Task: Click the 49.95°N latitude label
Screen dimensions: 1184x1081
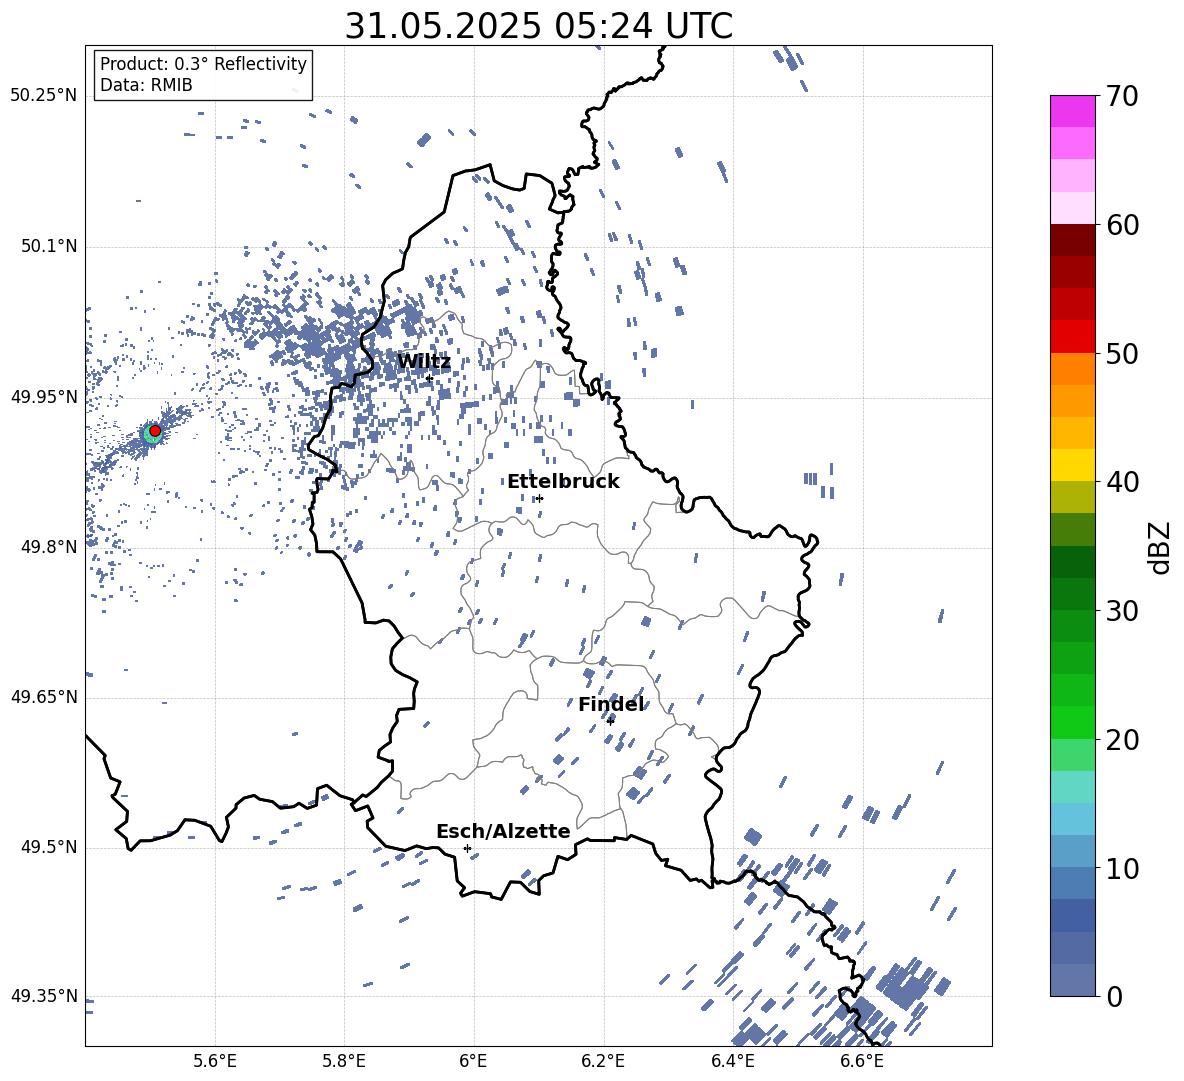Action: point(44,396)
